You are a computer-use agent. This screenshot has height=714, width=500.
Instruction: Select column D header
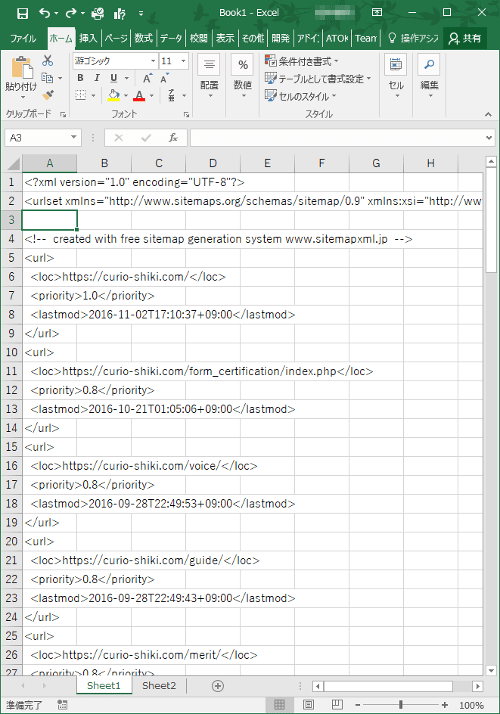point(213,163)
